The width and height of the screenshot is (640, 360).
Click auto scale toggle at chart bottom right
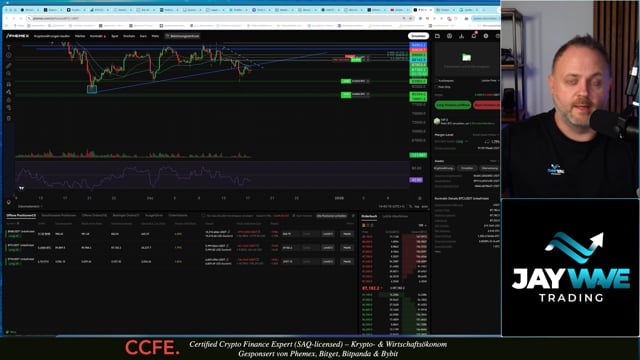tap(425, 207)
